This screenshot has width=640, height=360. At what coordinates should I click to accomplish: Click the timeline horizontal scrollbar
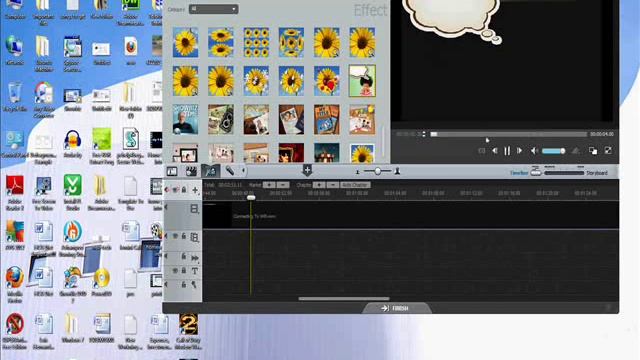[344, 299]
